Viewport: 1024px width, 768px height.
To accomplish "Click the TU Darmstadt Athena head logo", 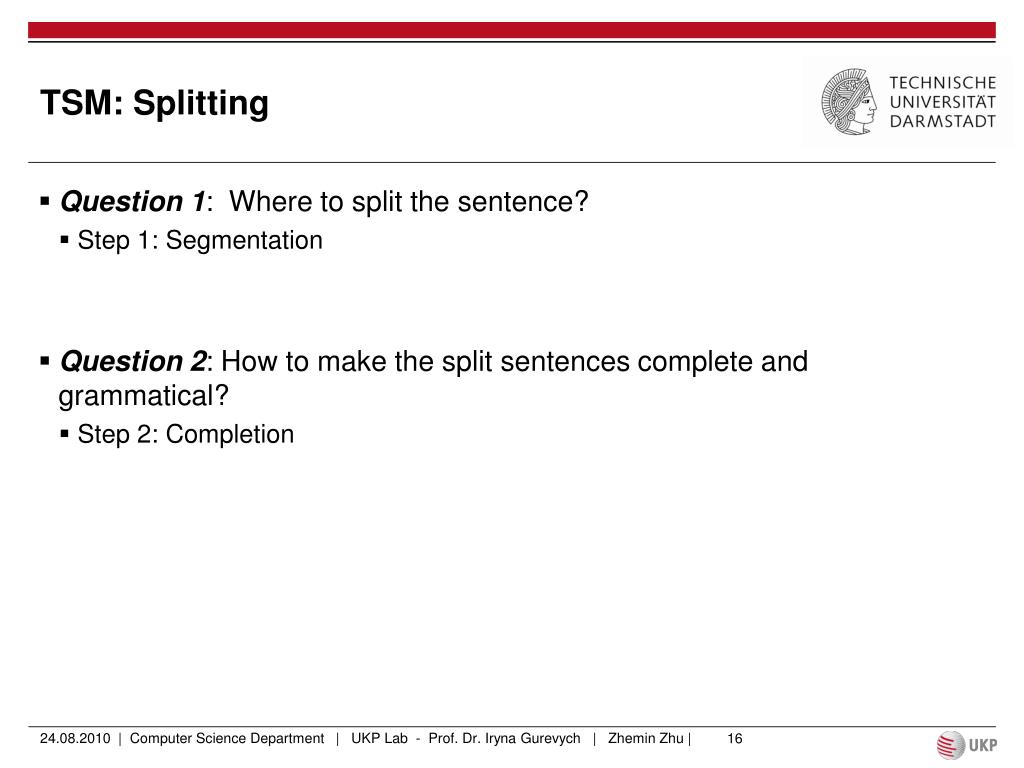I will click(x=849, y=102).
